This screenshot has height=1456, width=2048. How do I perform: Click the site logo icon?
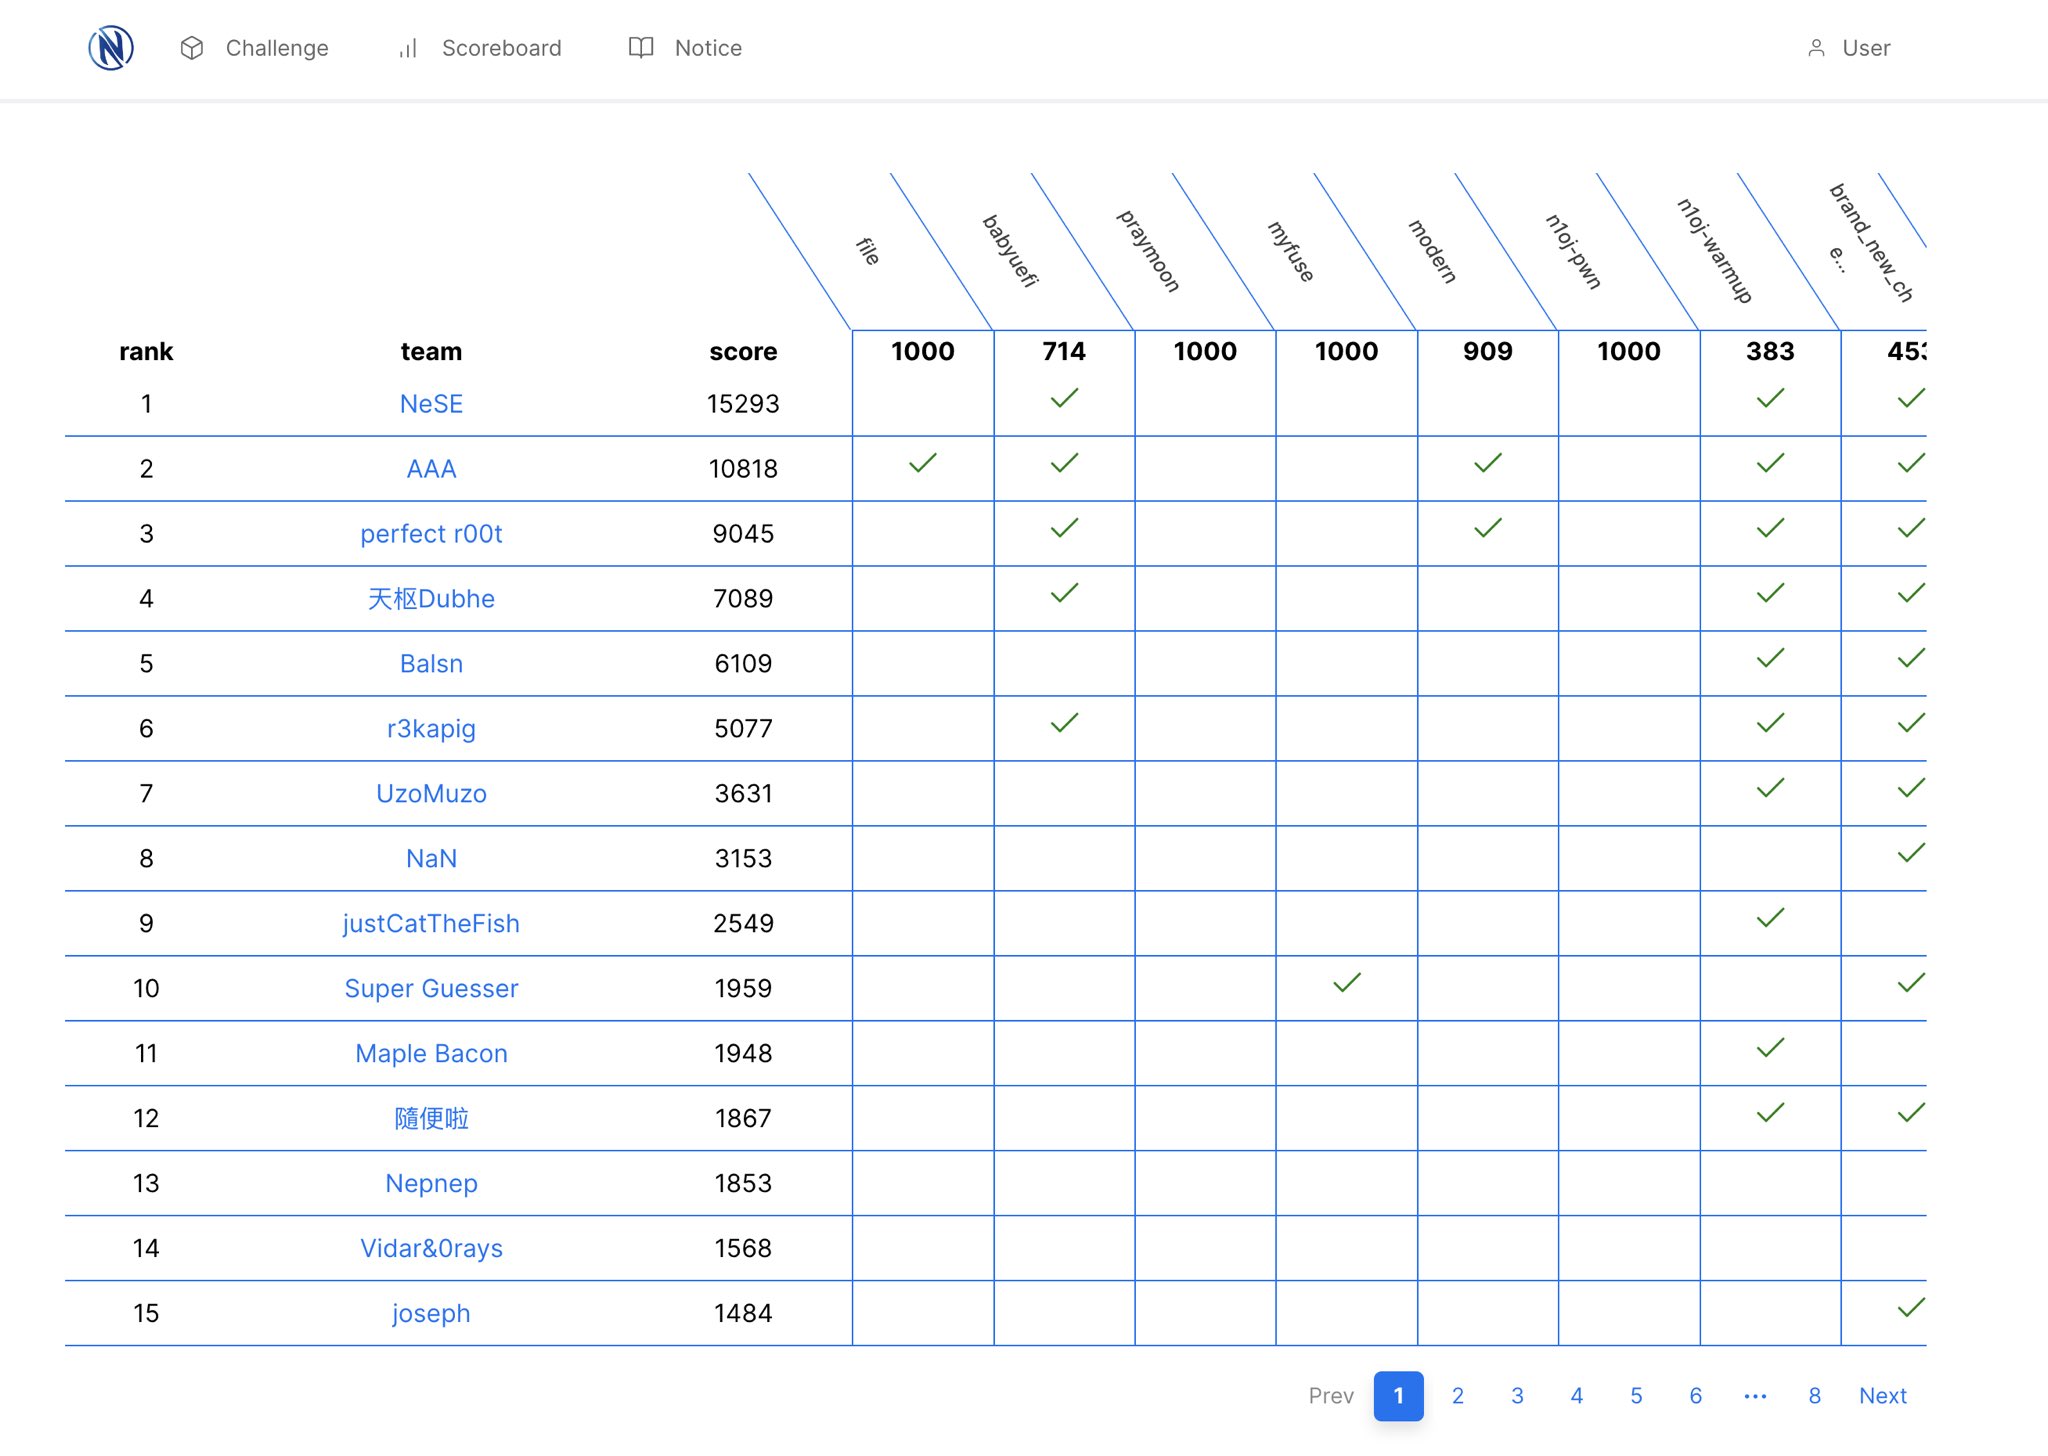coord(110,47)
